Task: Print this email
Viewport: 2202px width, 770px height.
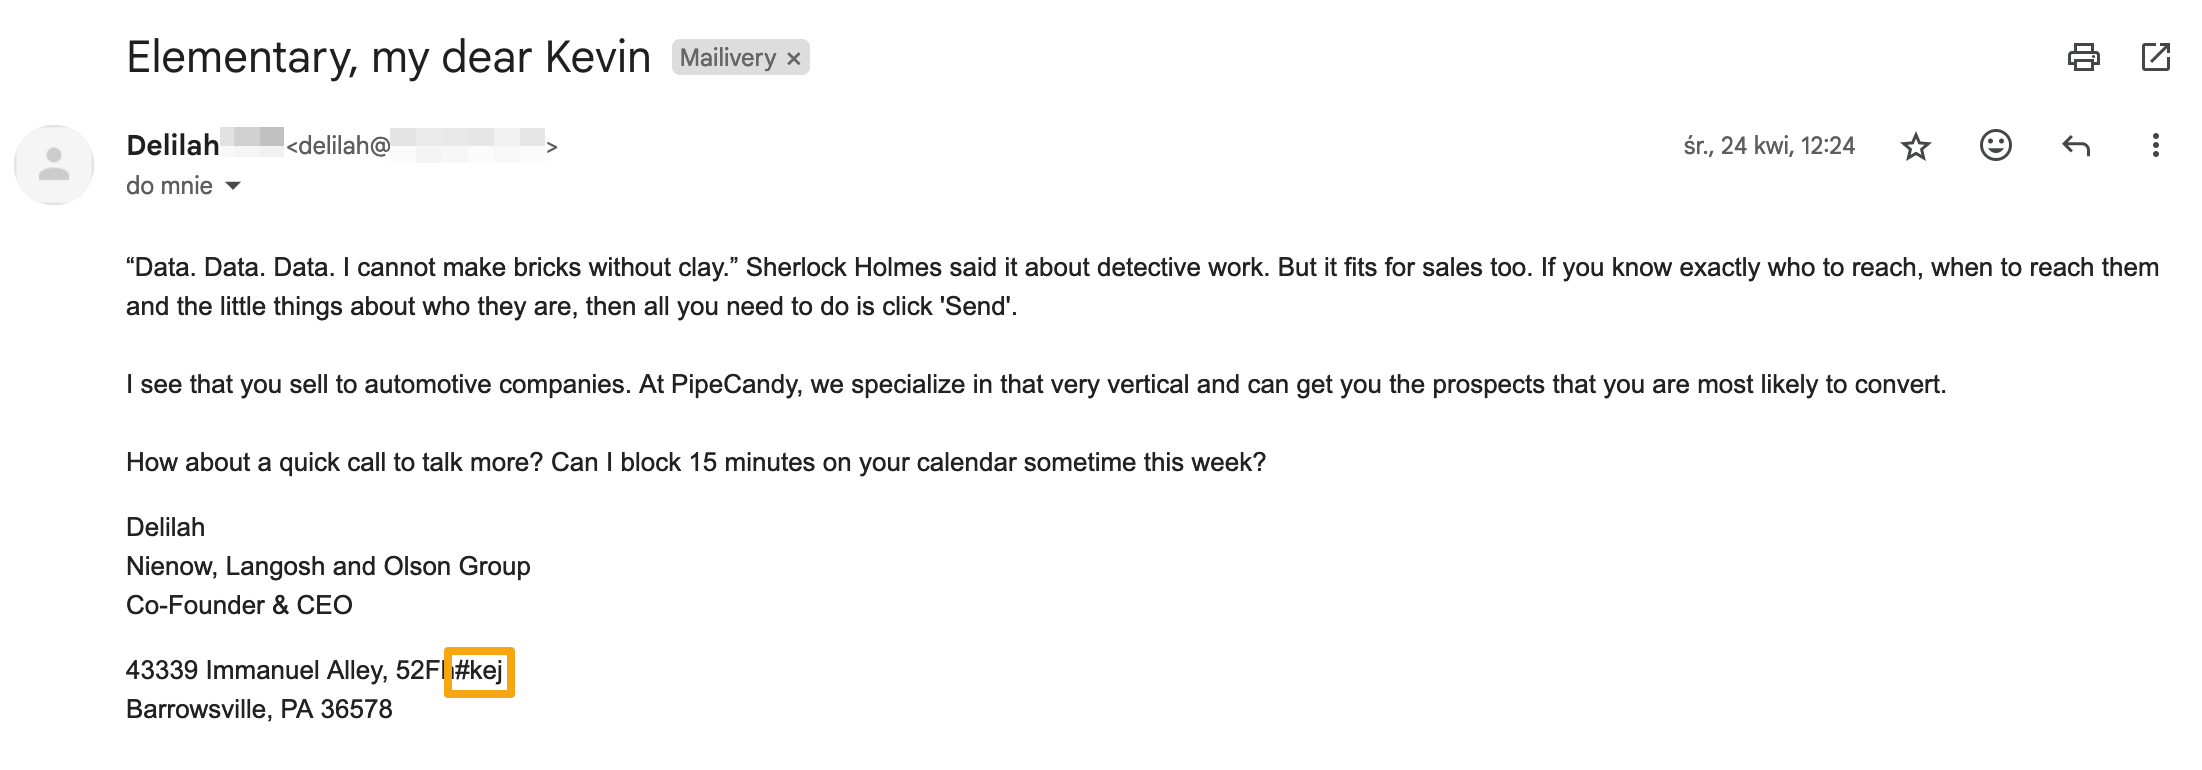Action: (2083, 57)
